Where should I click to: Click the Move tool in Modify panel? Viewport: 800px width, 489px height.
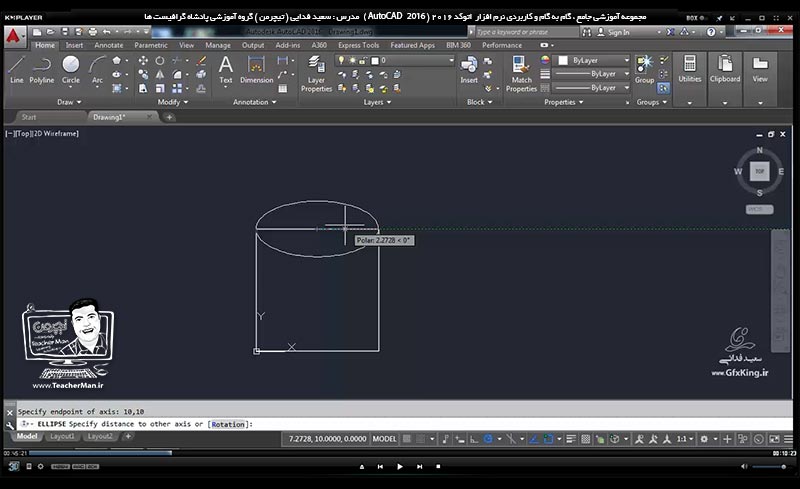[143, 61]
